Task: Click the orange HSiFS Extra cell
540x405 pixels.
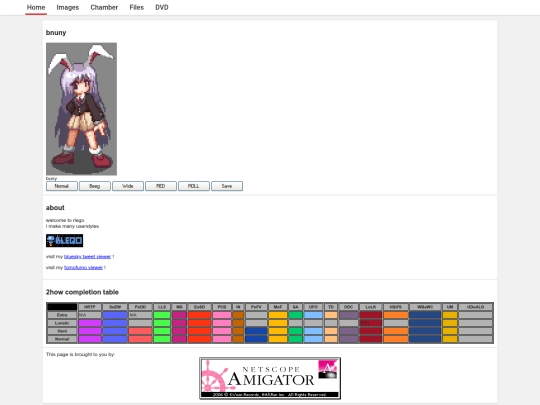Action: click(x=396, y=315)
